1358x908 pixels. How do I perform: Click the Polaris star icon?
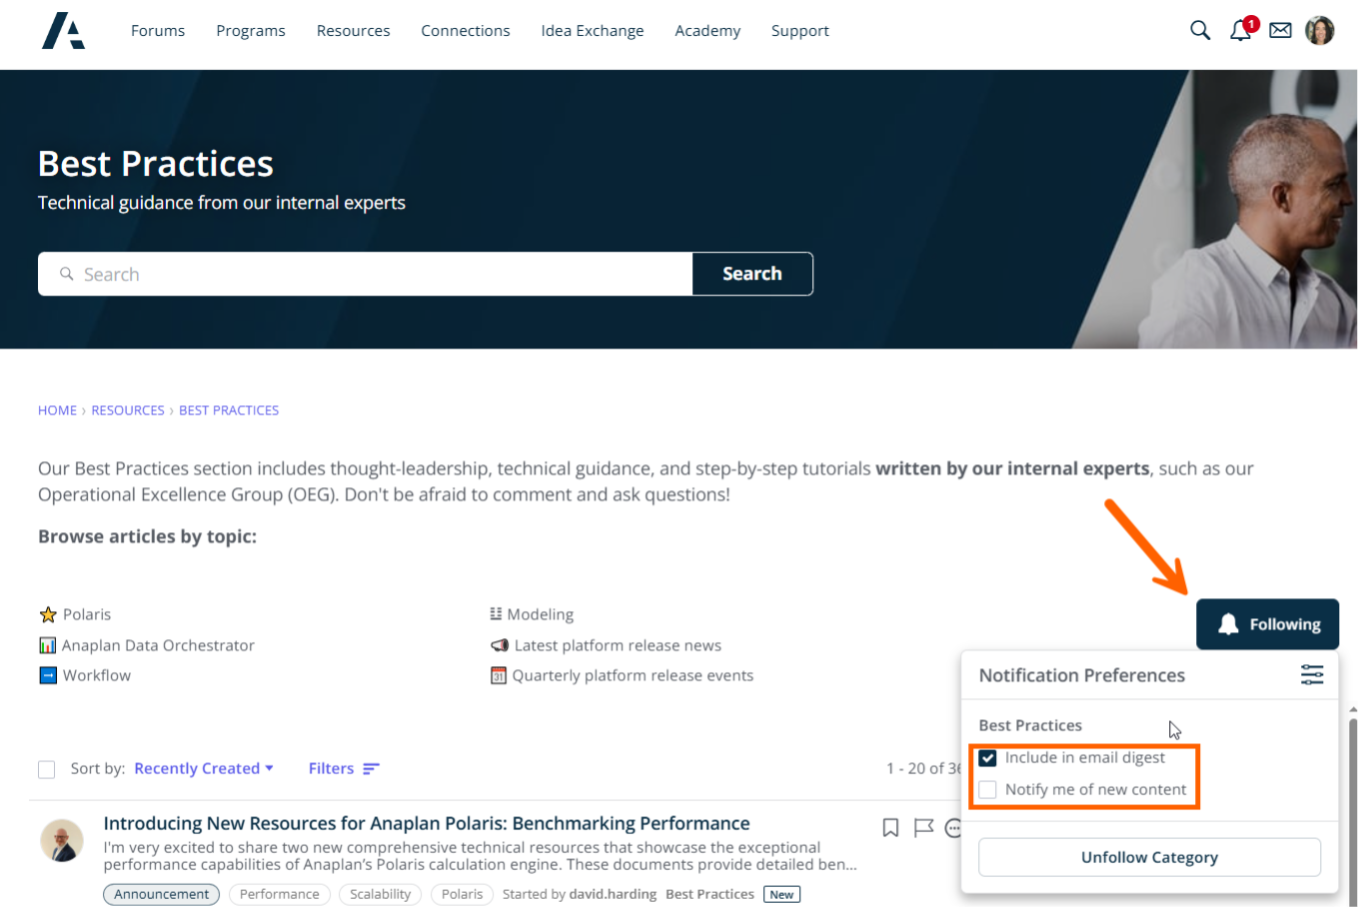pos(47,614)
